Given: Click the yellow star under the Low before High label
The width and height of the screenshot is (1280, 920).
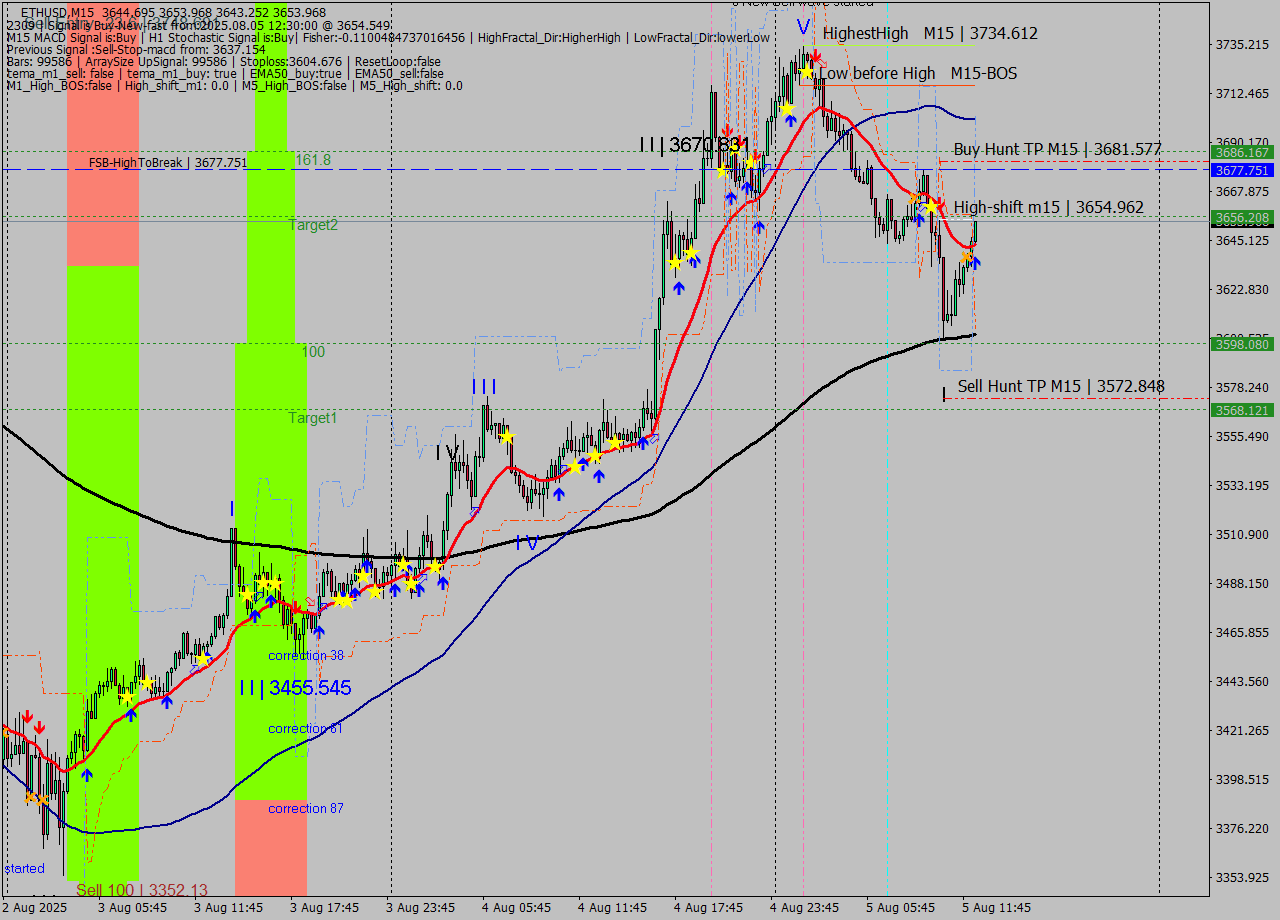Looking at the screenshot, I should [x=806, y=72].
